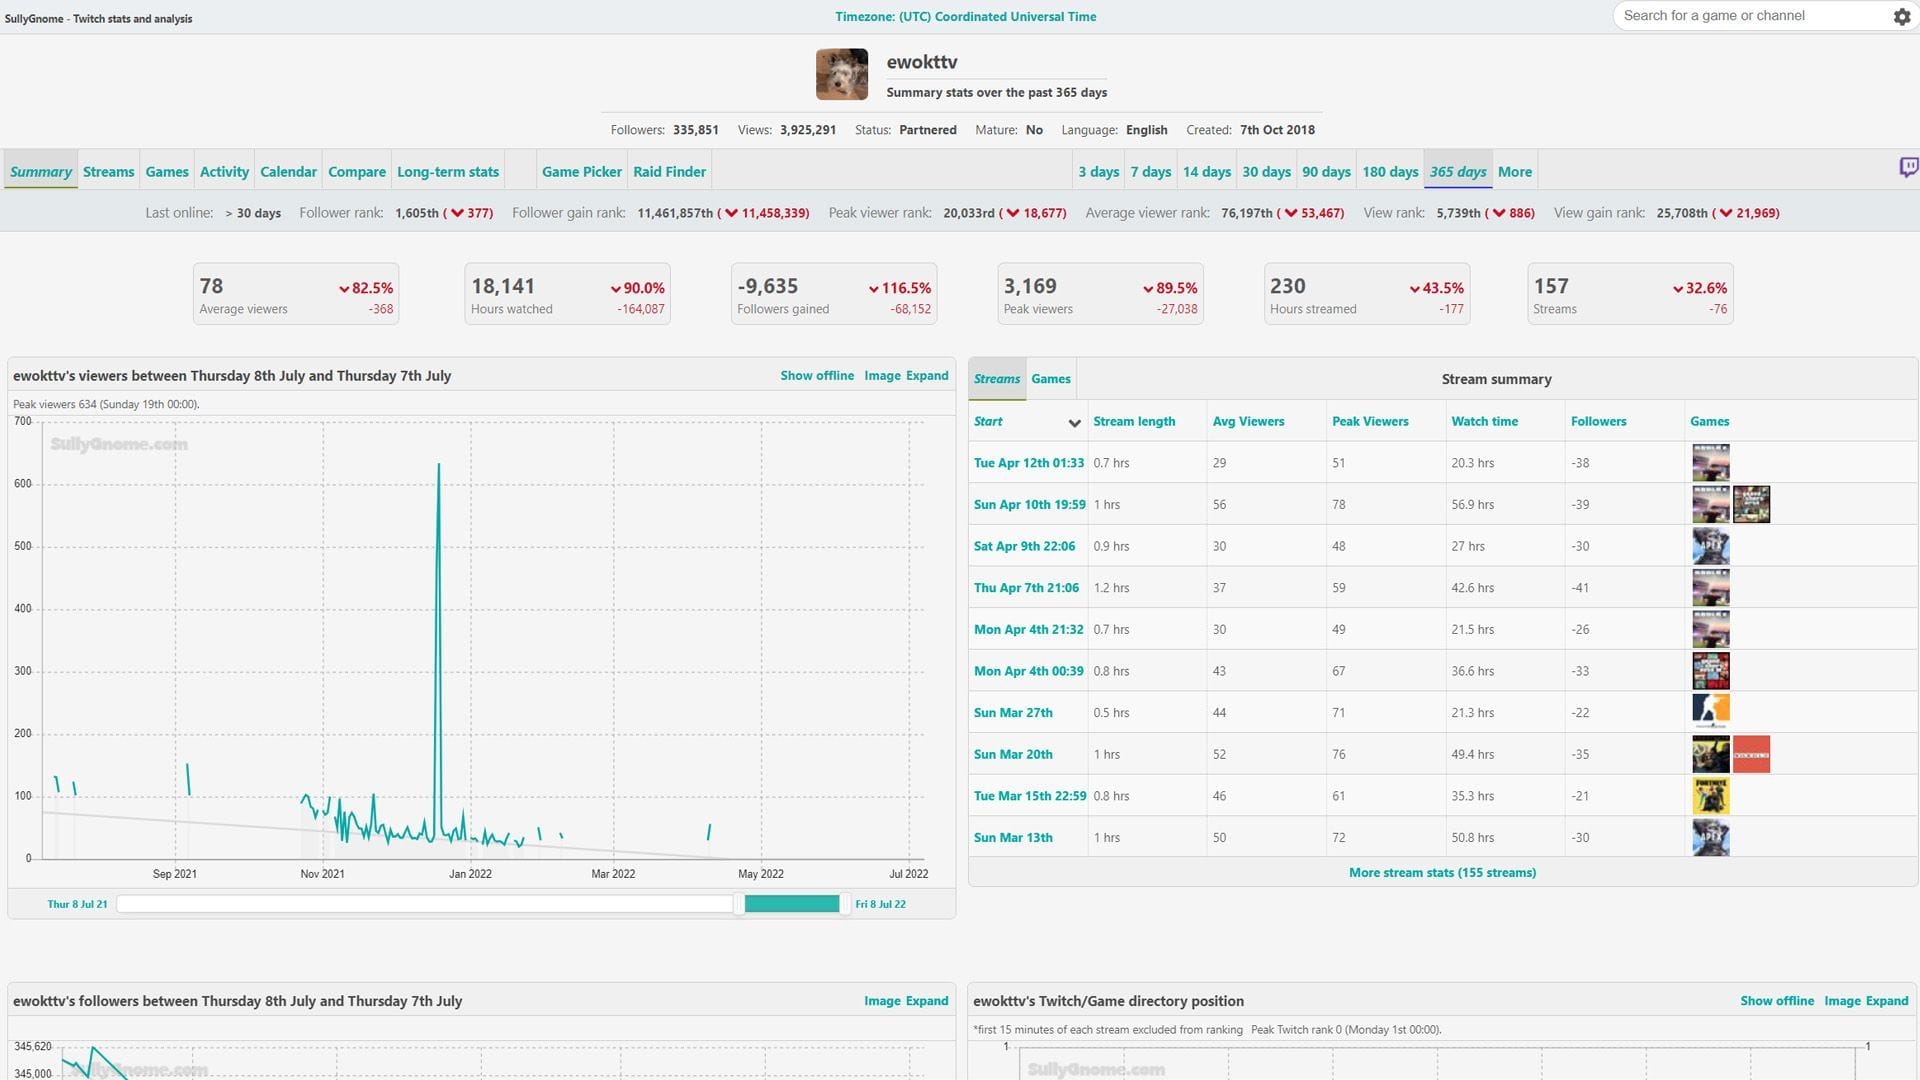Expand the viewers chart
The image size is (1920, 1080).
click(926, 376)
